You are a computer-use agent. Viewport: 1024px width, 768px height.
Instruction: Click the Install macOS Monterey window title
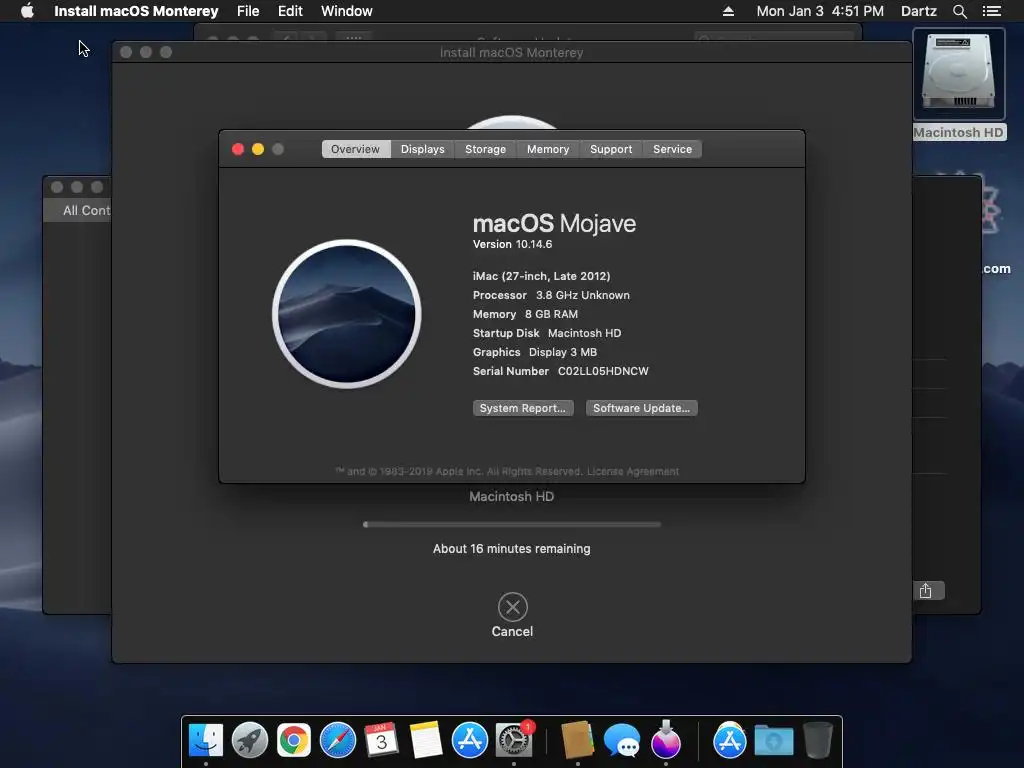511,52
